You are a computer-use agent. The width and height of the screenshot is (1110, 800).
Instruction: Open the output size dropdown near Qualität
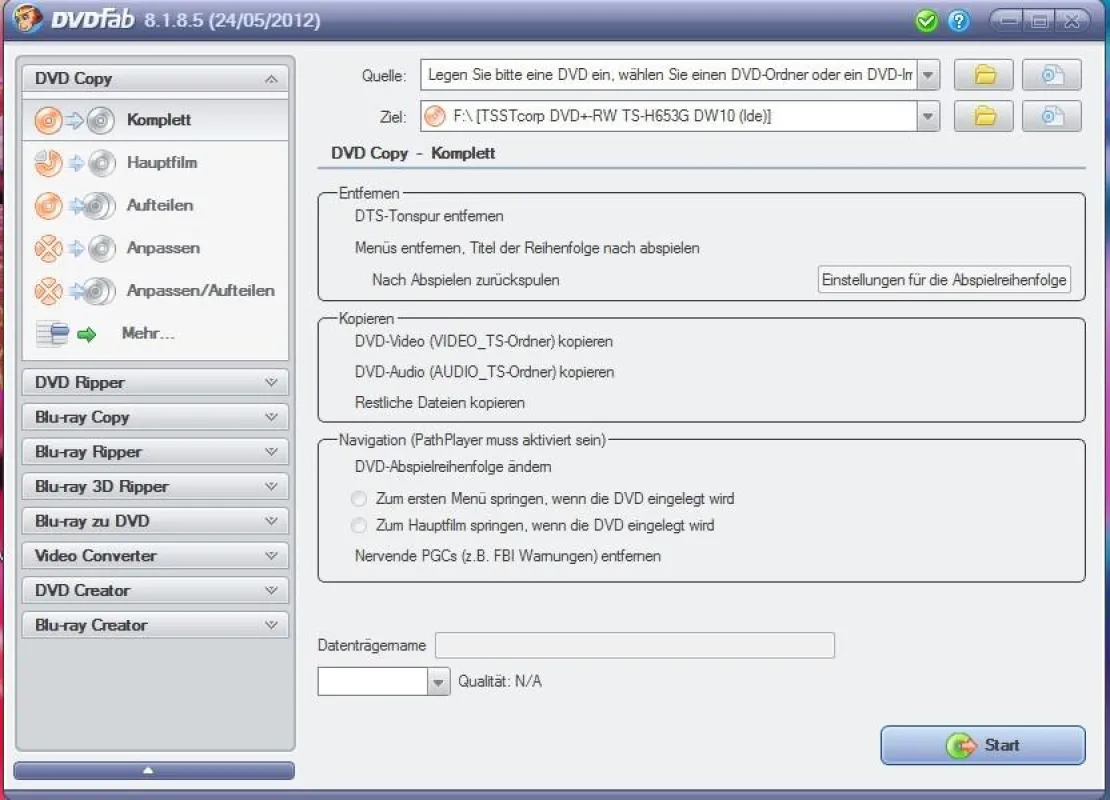click(x=438, y=682)
